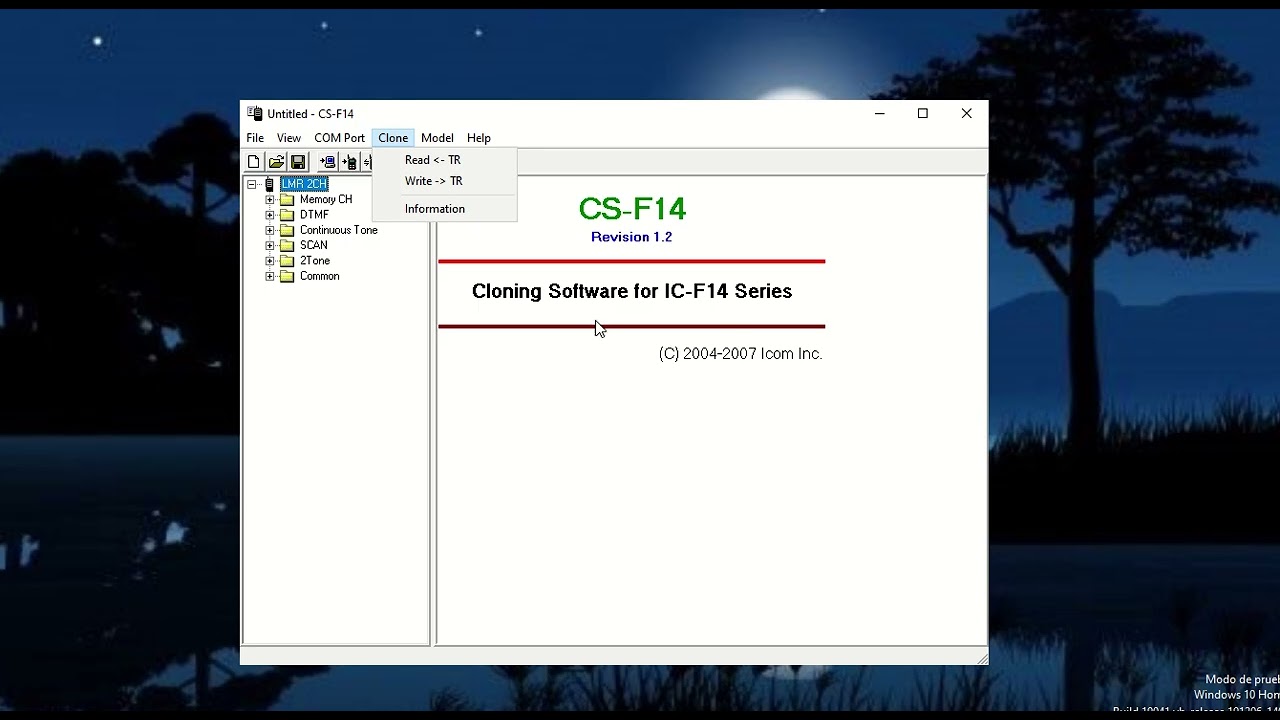Minimize the CS-F14 window
The width and height of the screenshot is (1280, 720).
880,114
